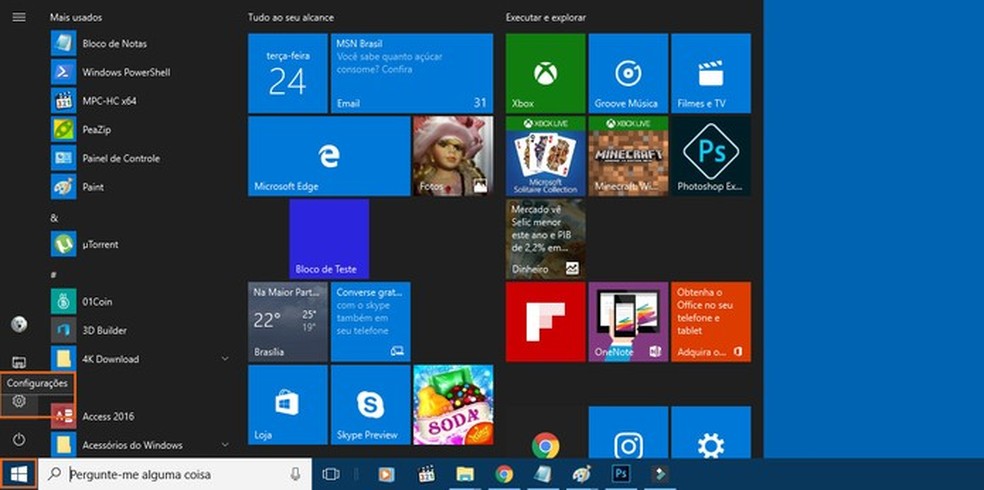Screen dimensions: 984x490
Task: Click the Cortana microphone icon
Action: (x=295, y=474)
